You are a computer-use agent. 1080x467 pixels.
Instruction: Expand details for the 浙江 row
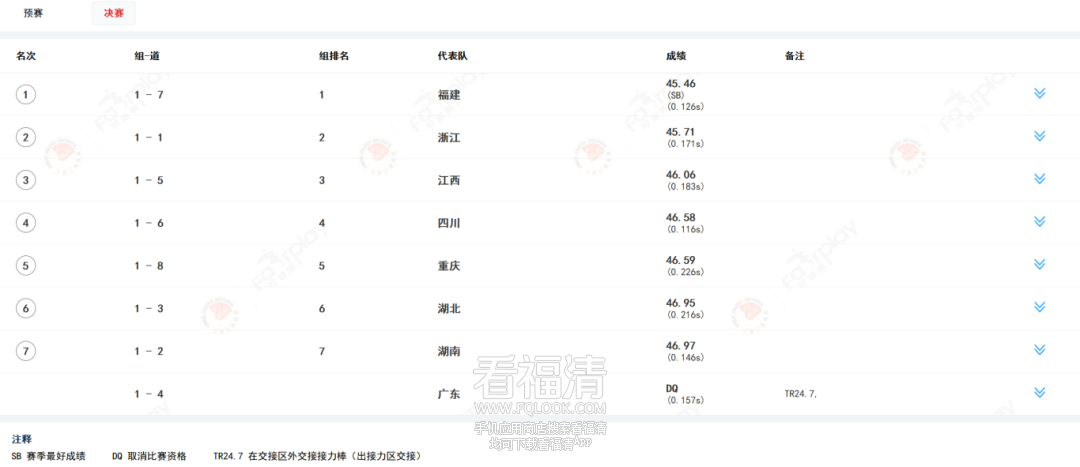point(1039,137)
